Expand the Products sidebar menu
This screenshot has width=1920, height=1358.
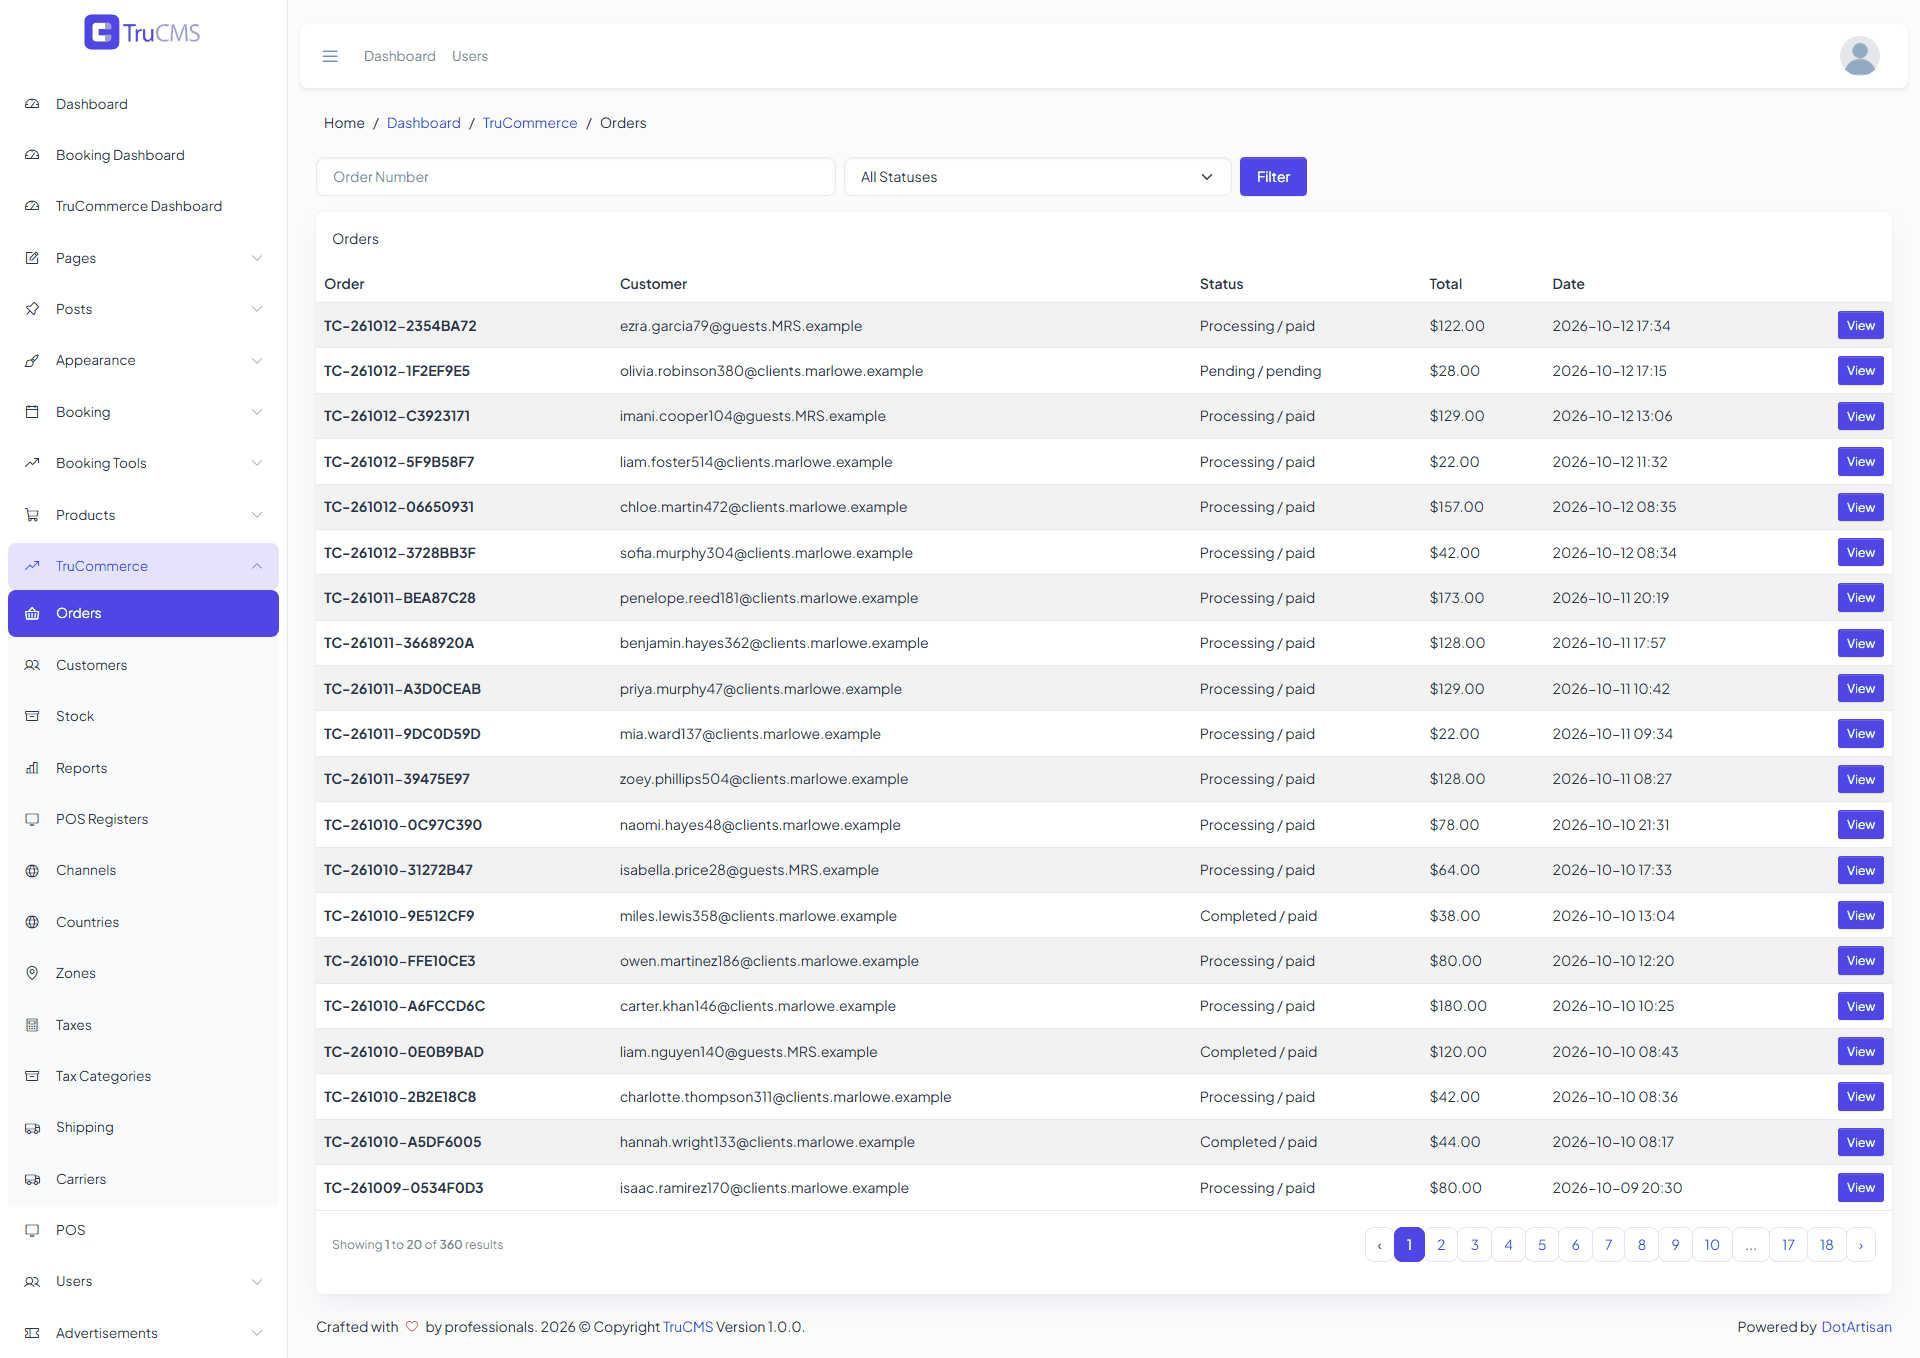pos(143,515)
